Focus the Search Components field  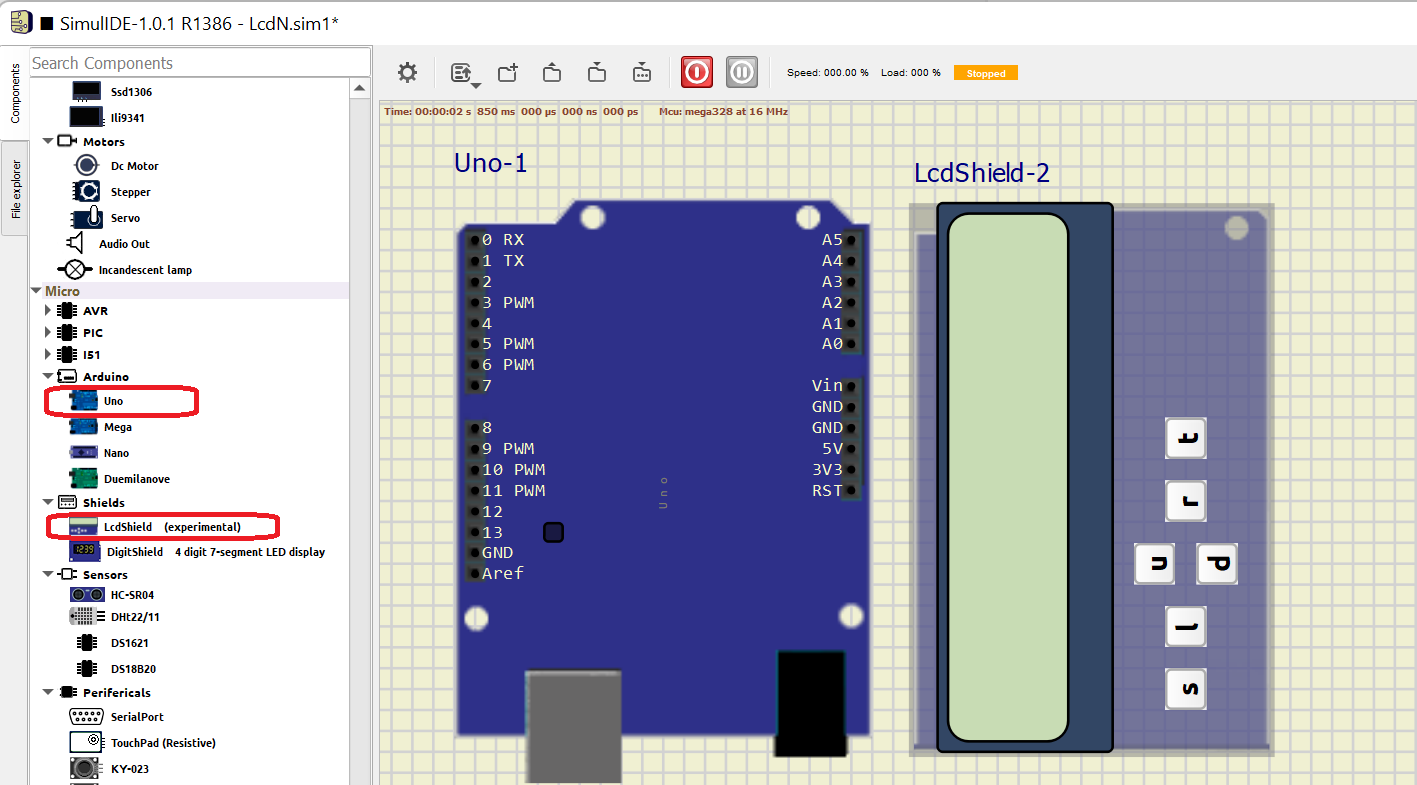point(200,63)
